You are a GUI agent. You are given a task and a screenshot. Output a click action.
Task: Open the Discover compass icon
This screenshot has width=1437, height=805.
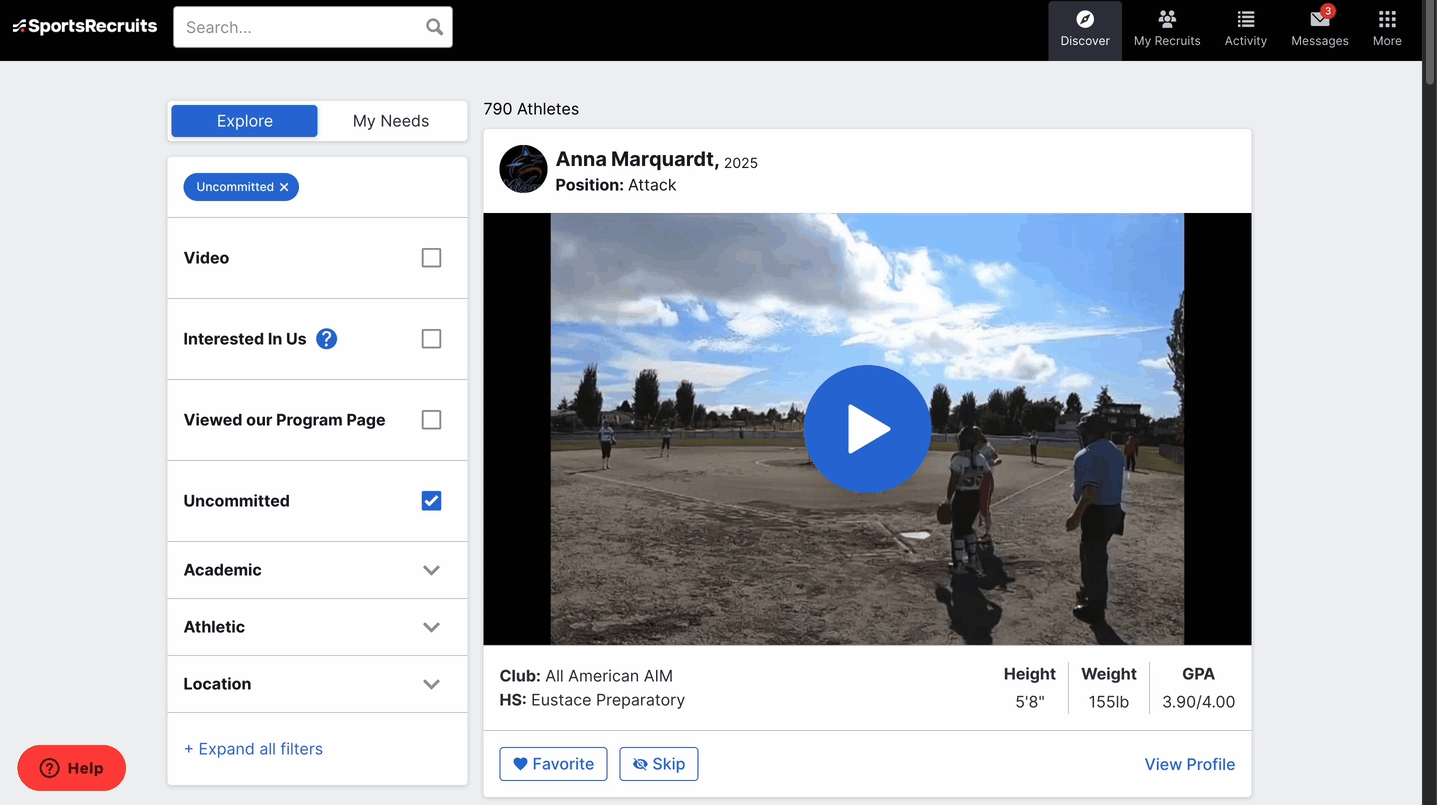pyautogui.click(x=1085, y=20)
